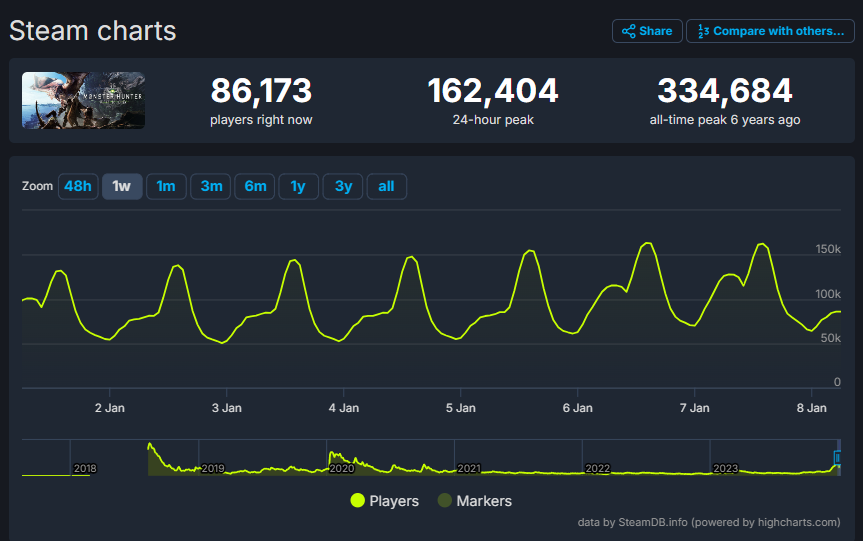Click the players right now caption
Screen dimensions: 863x541
pos(261,119)
